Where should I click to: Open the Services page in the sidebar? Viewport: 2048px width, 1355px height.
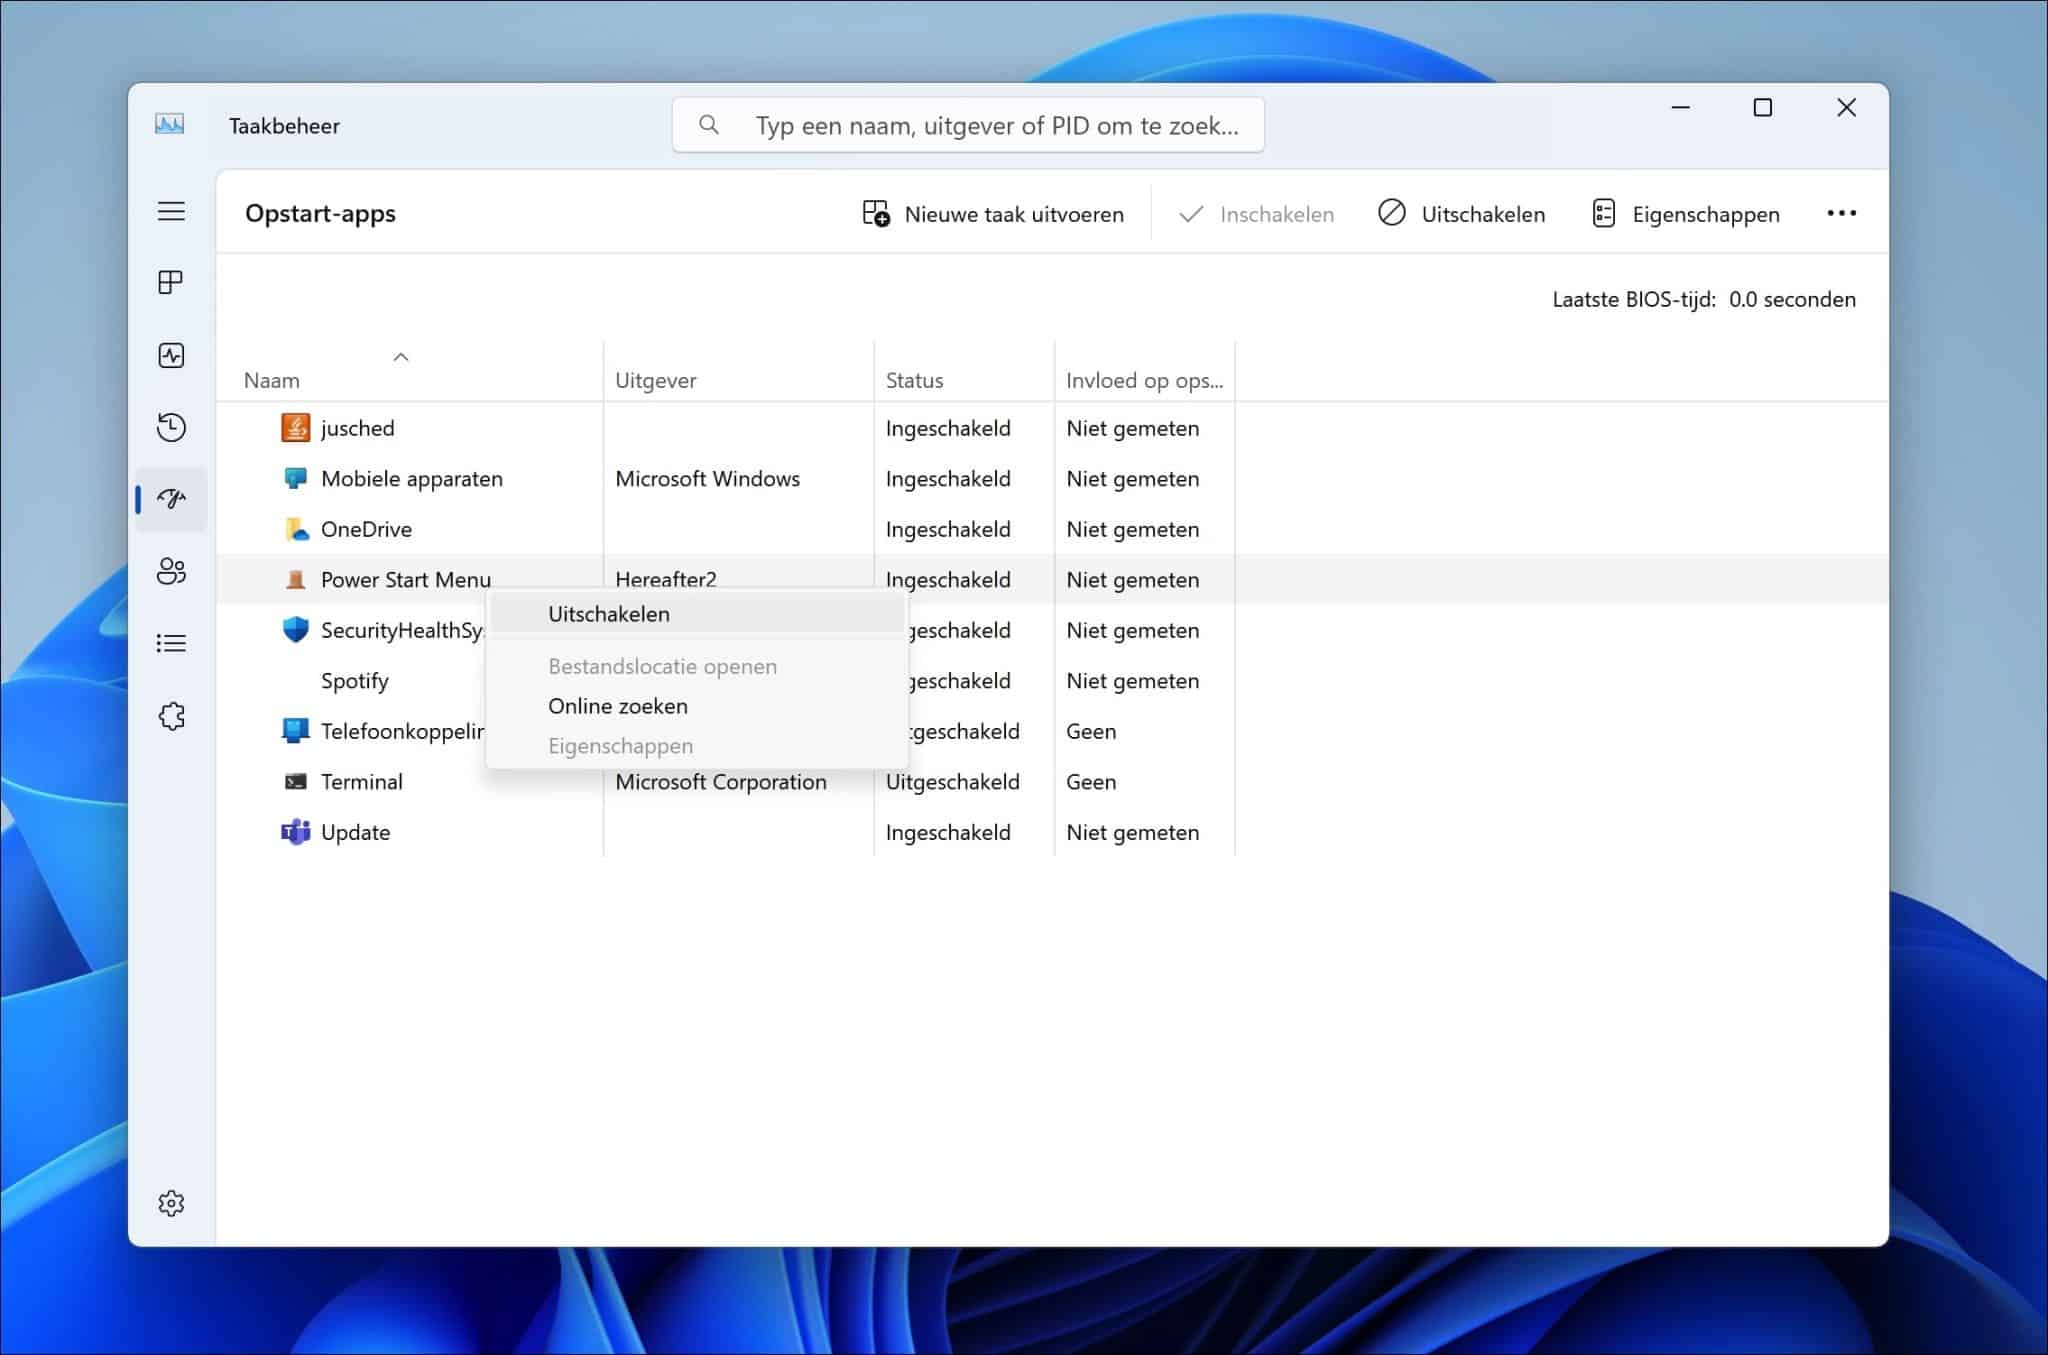click(171, 716)
